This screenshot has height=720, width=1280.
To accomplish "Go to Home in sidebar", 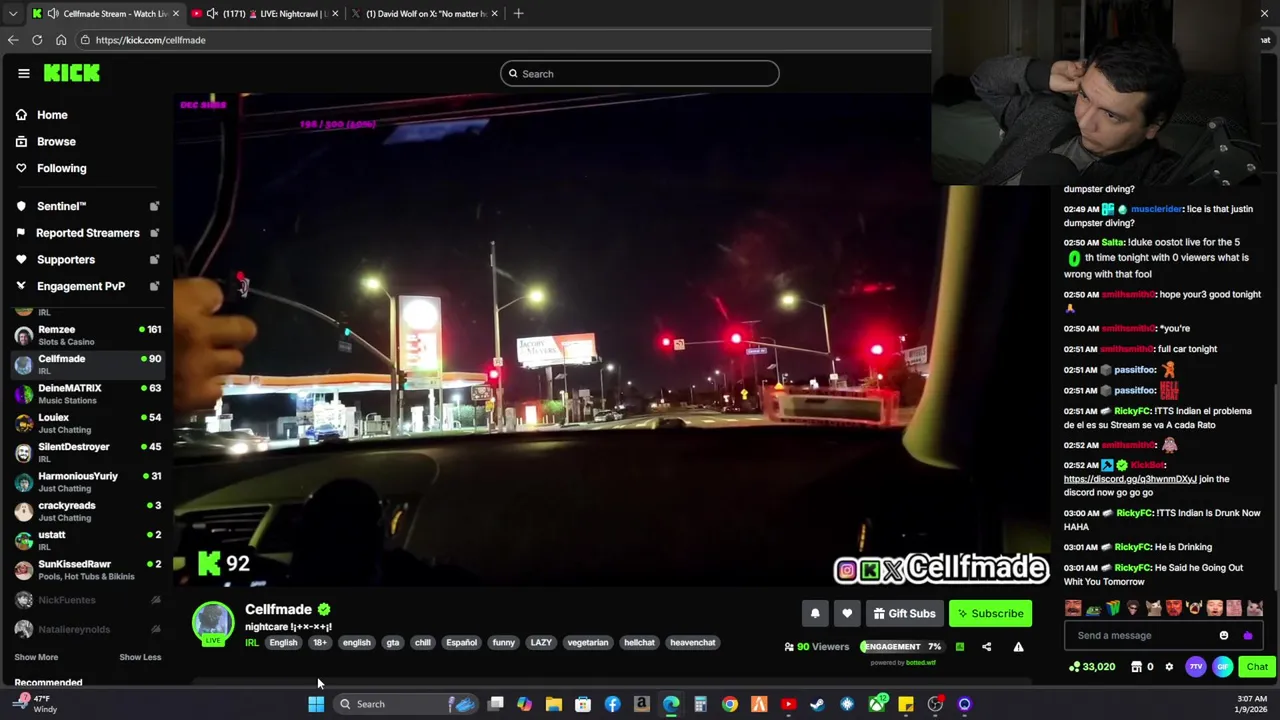I will click(x=52, y=115).
